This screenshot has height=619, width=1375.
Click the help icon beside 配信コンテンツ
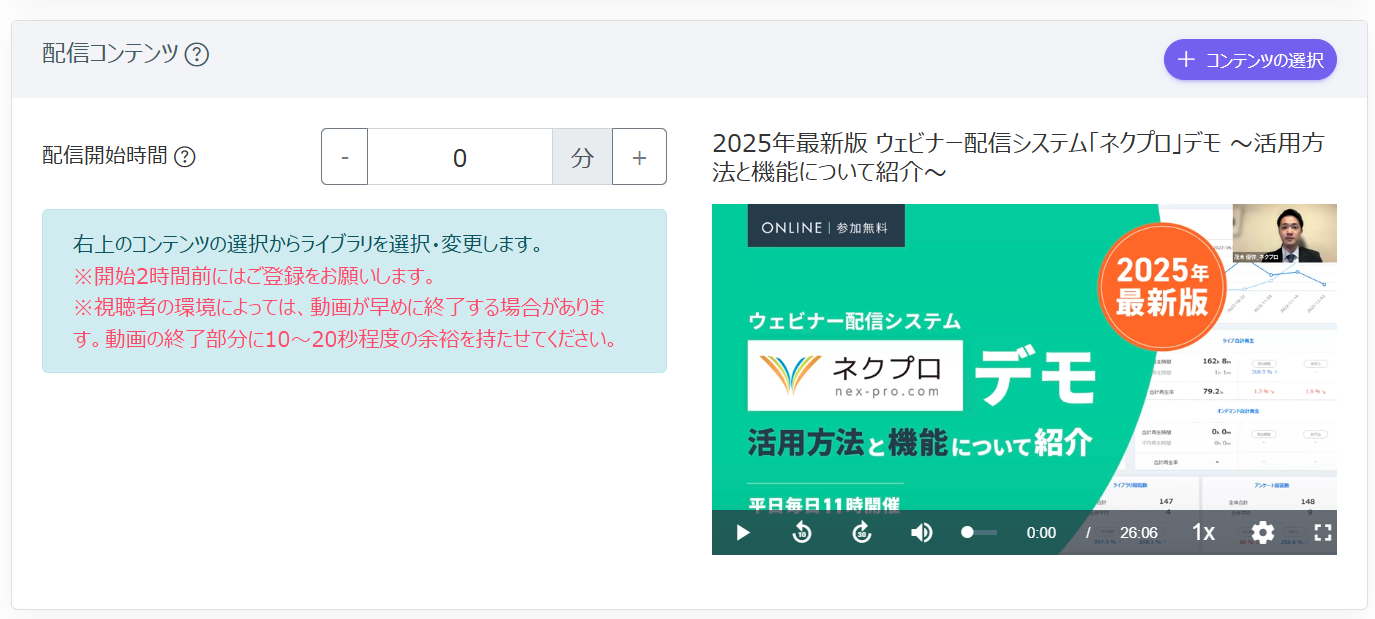(x=197, y=55)
